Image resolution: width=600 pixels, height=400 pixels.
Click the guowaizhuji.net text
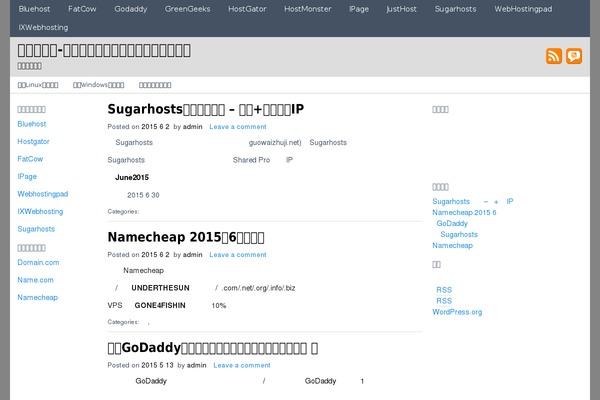(x=275, y=143)
